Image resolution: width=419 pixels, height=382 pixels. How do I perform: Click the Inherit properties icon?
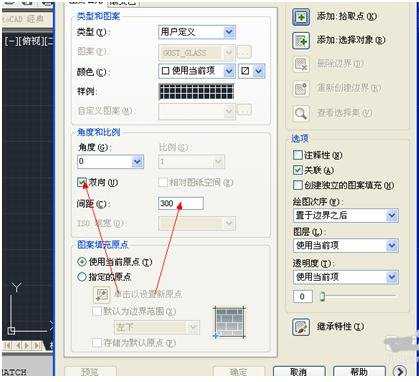coord(301,327)
